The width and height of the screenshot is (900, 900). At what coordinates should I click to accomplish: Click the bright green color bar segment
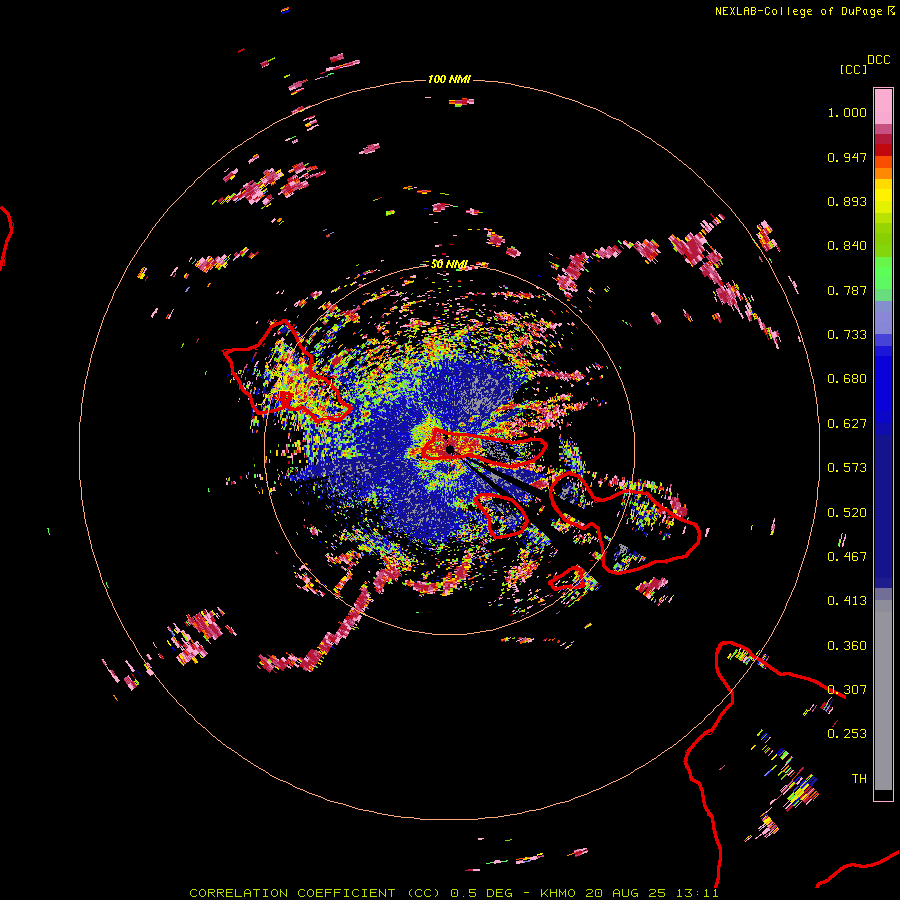pos(883,273)
